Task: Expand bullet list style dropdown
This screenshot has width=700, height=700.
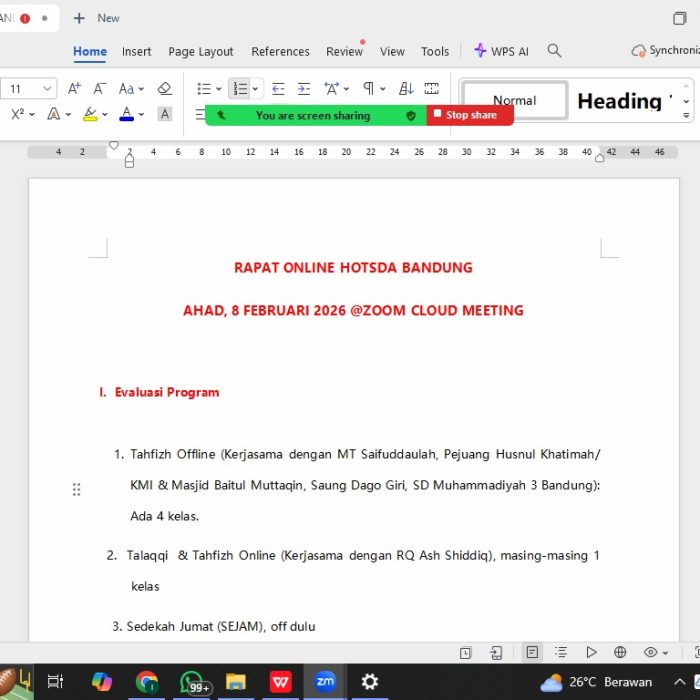Action: tap(219, 89)
